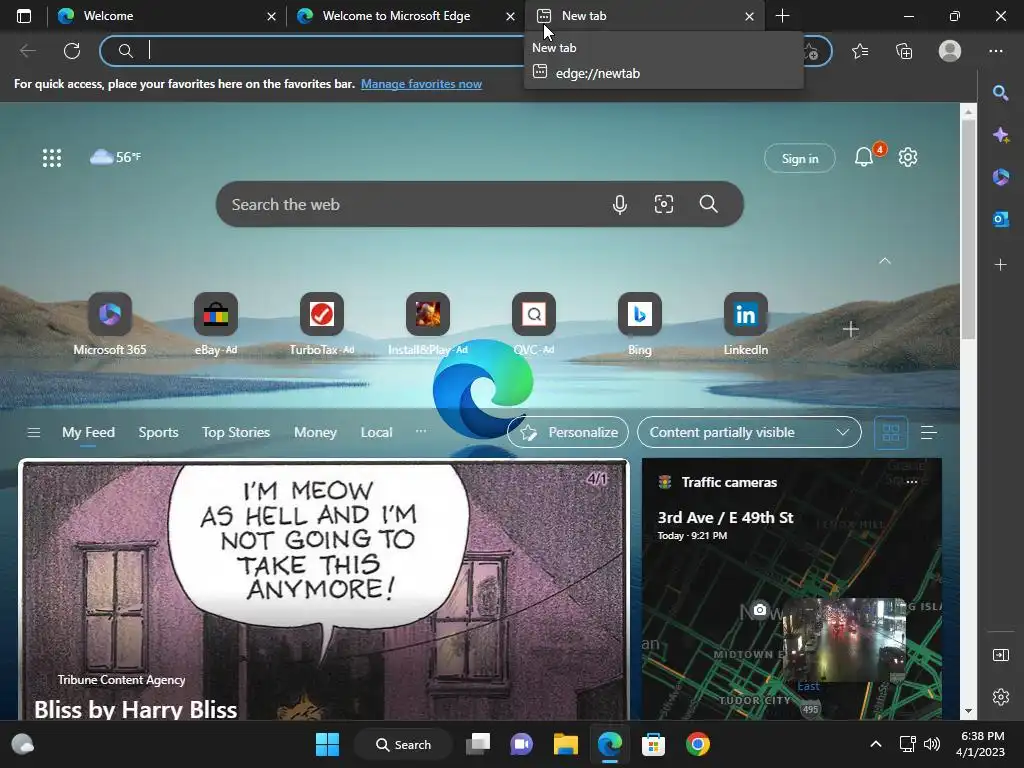Viewport: 1024px width, 768px height.
Task: Switch to Welcome to Microsoft Edge tab
Action: pos(406,16)
